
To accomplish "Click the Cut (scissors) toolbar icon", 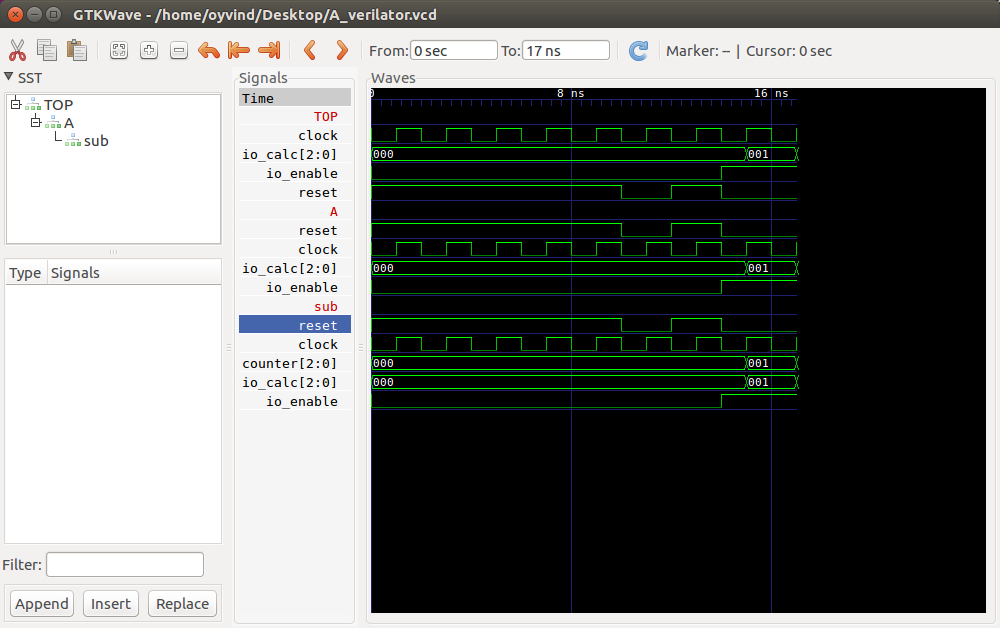I will (17, 50).
